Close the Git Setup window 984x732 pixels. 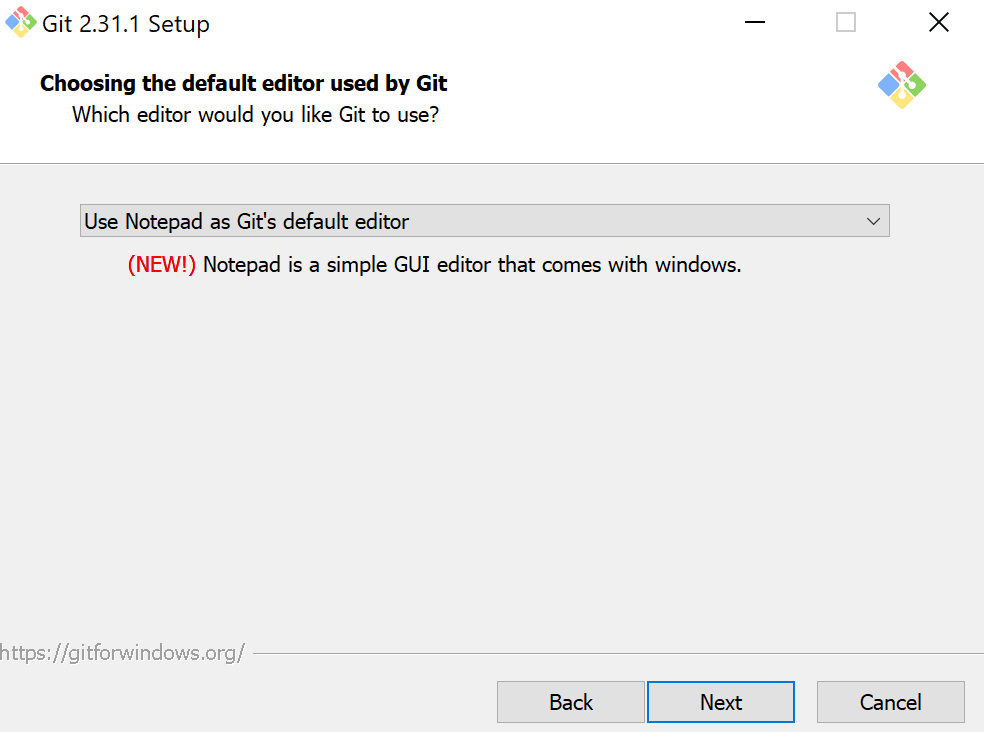pyautogui.click(x=939, y=23)
